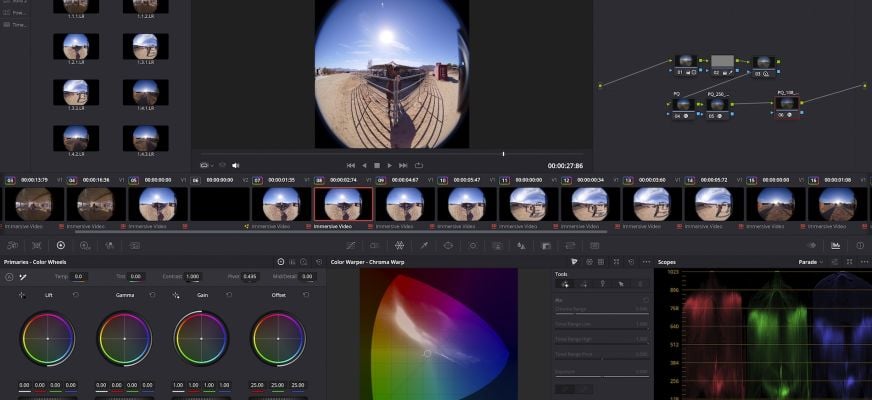Jump to the next clip

point(403,165)
